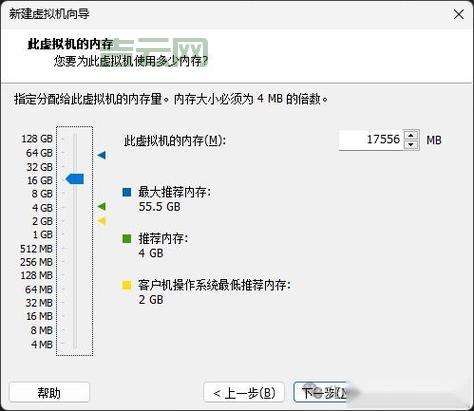Click the 4 GB slider label
The image size is (474, 411).
42,208
